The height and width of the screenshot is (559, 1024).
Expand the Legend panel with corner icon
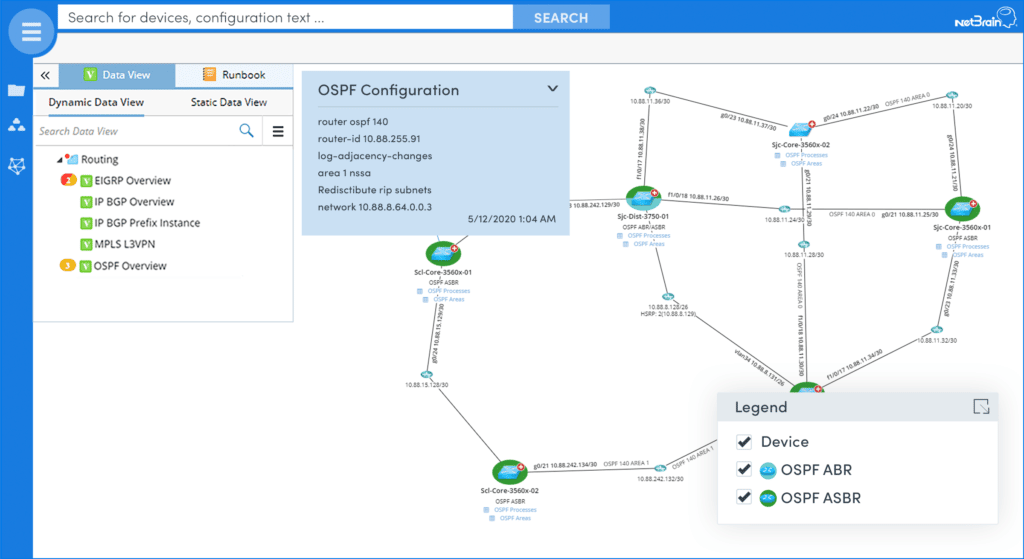pyautogui.click(x=981, y=407)
